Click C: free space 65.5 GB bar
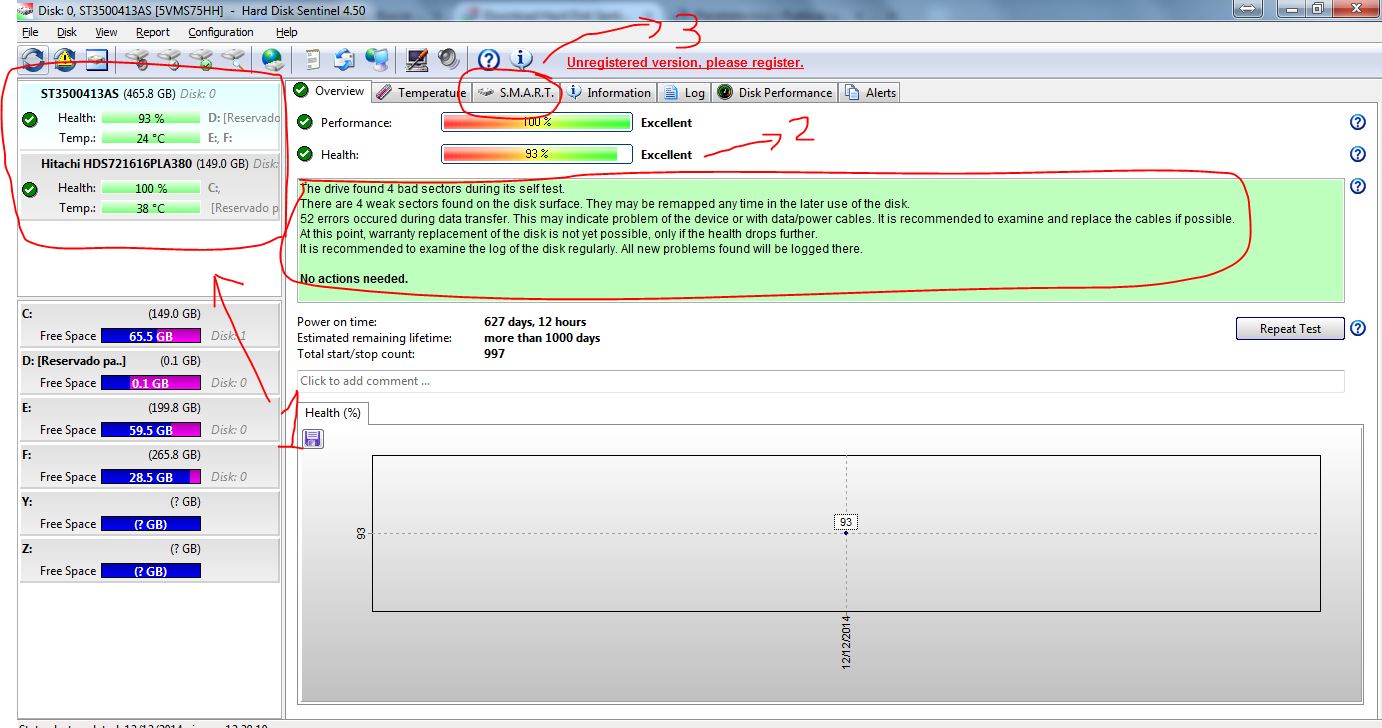The width and height of the screenshot is (1382, 728). pos(151,336)
